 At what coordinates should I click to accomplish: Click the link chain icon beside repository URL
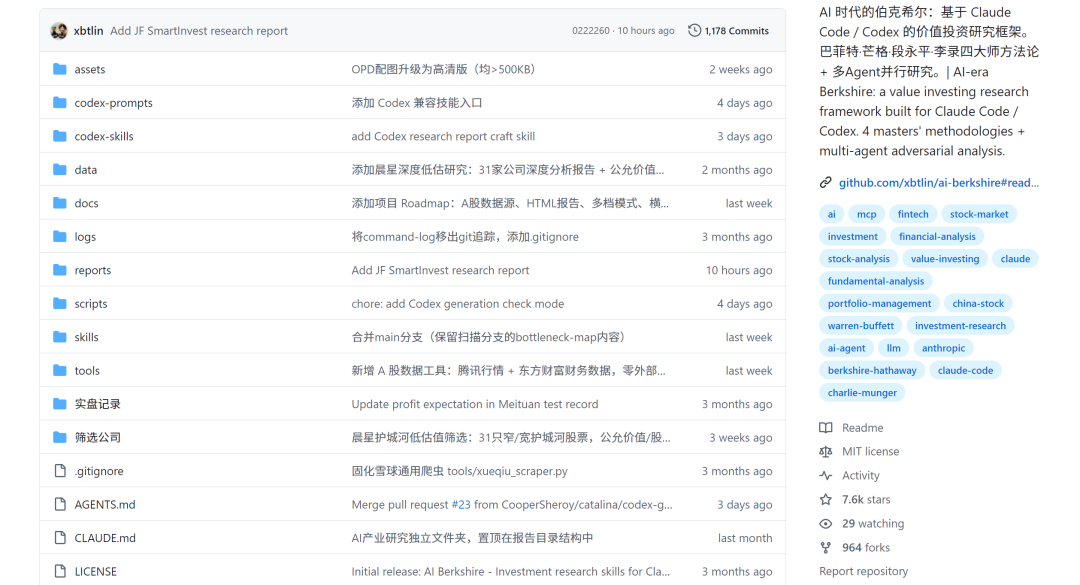(x=825, y=183)
